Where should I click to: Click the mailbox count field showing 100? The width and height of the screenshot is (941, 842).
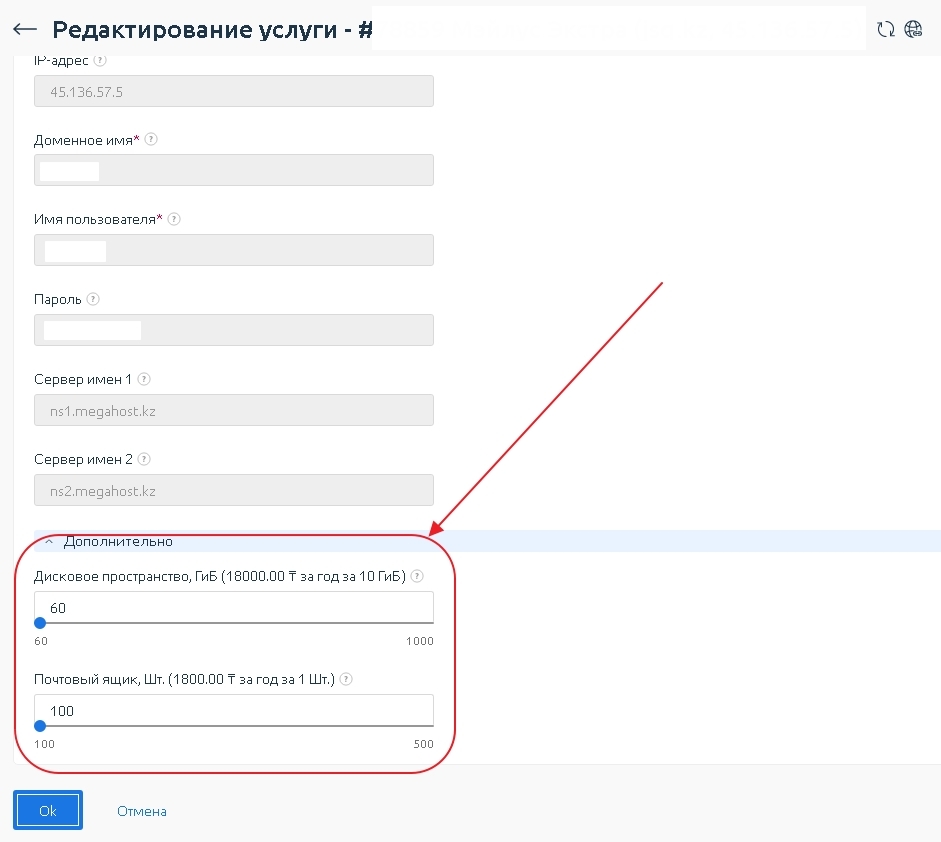[x=234, y=711]
